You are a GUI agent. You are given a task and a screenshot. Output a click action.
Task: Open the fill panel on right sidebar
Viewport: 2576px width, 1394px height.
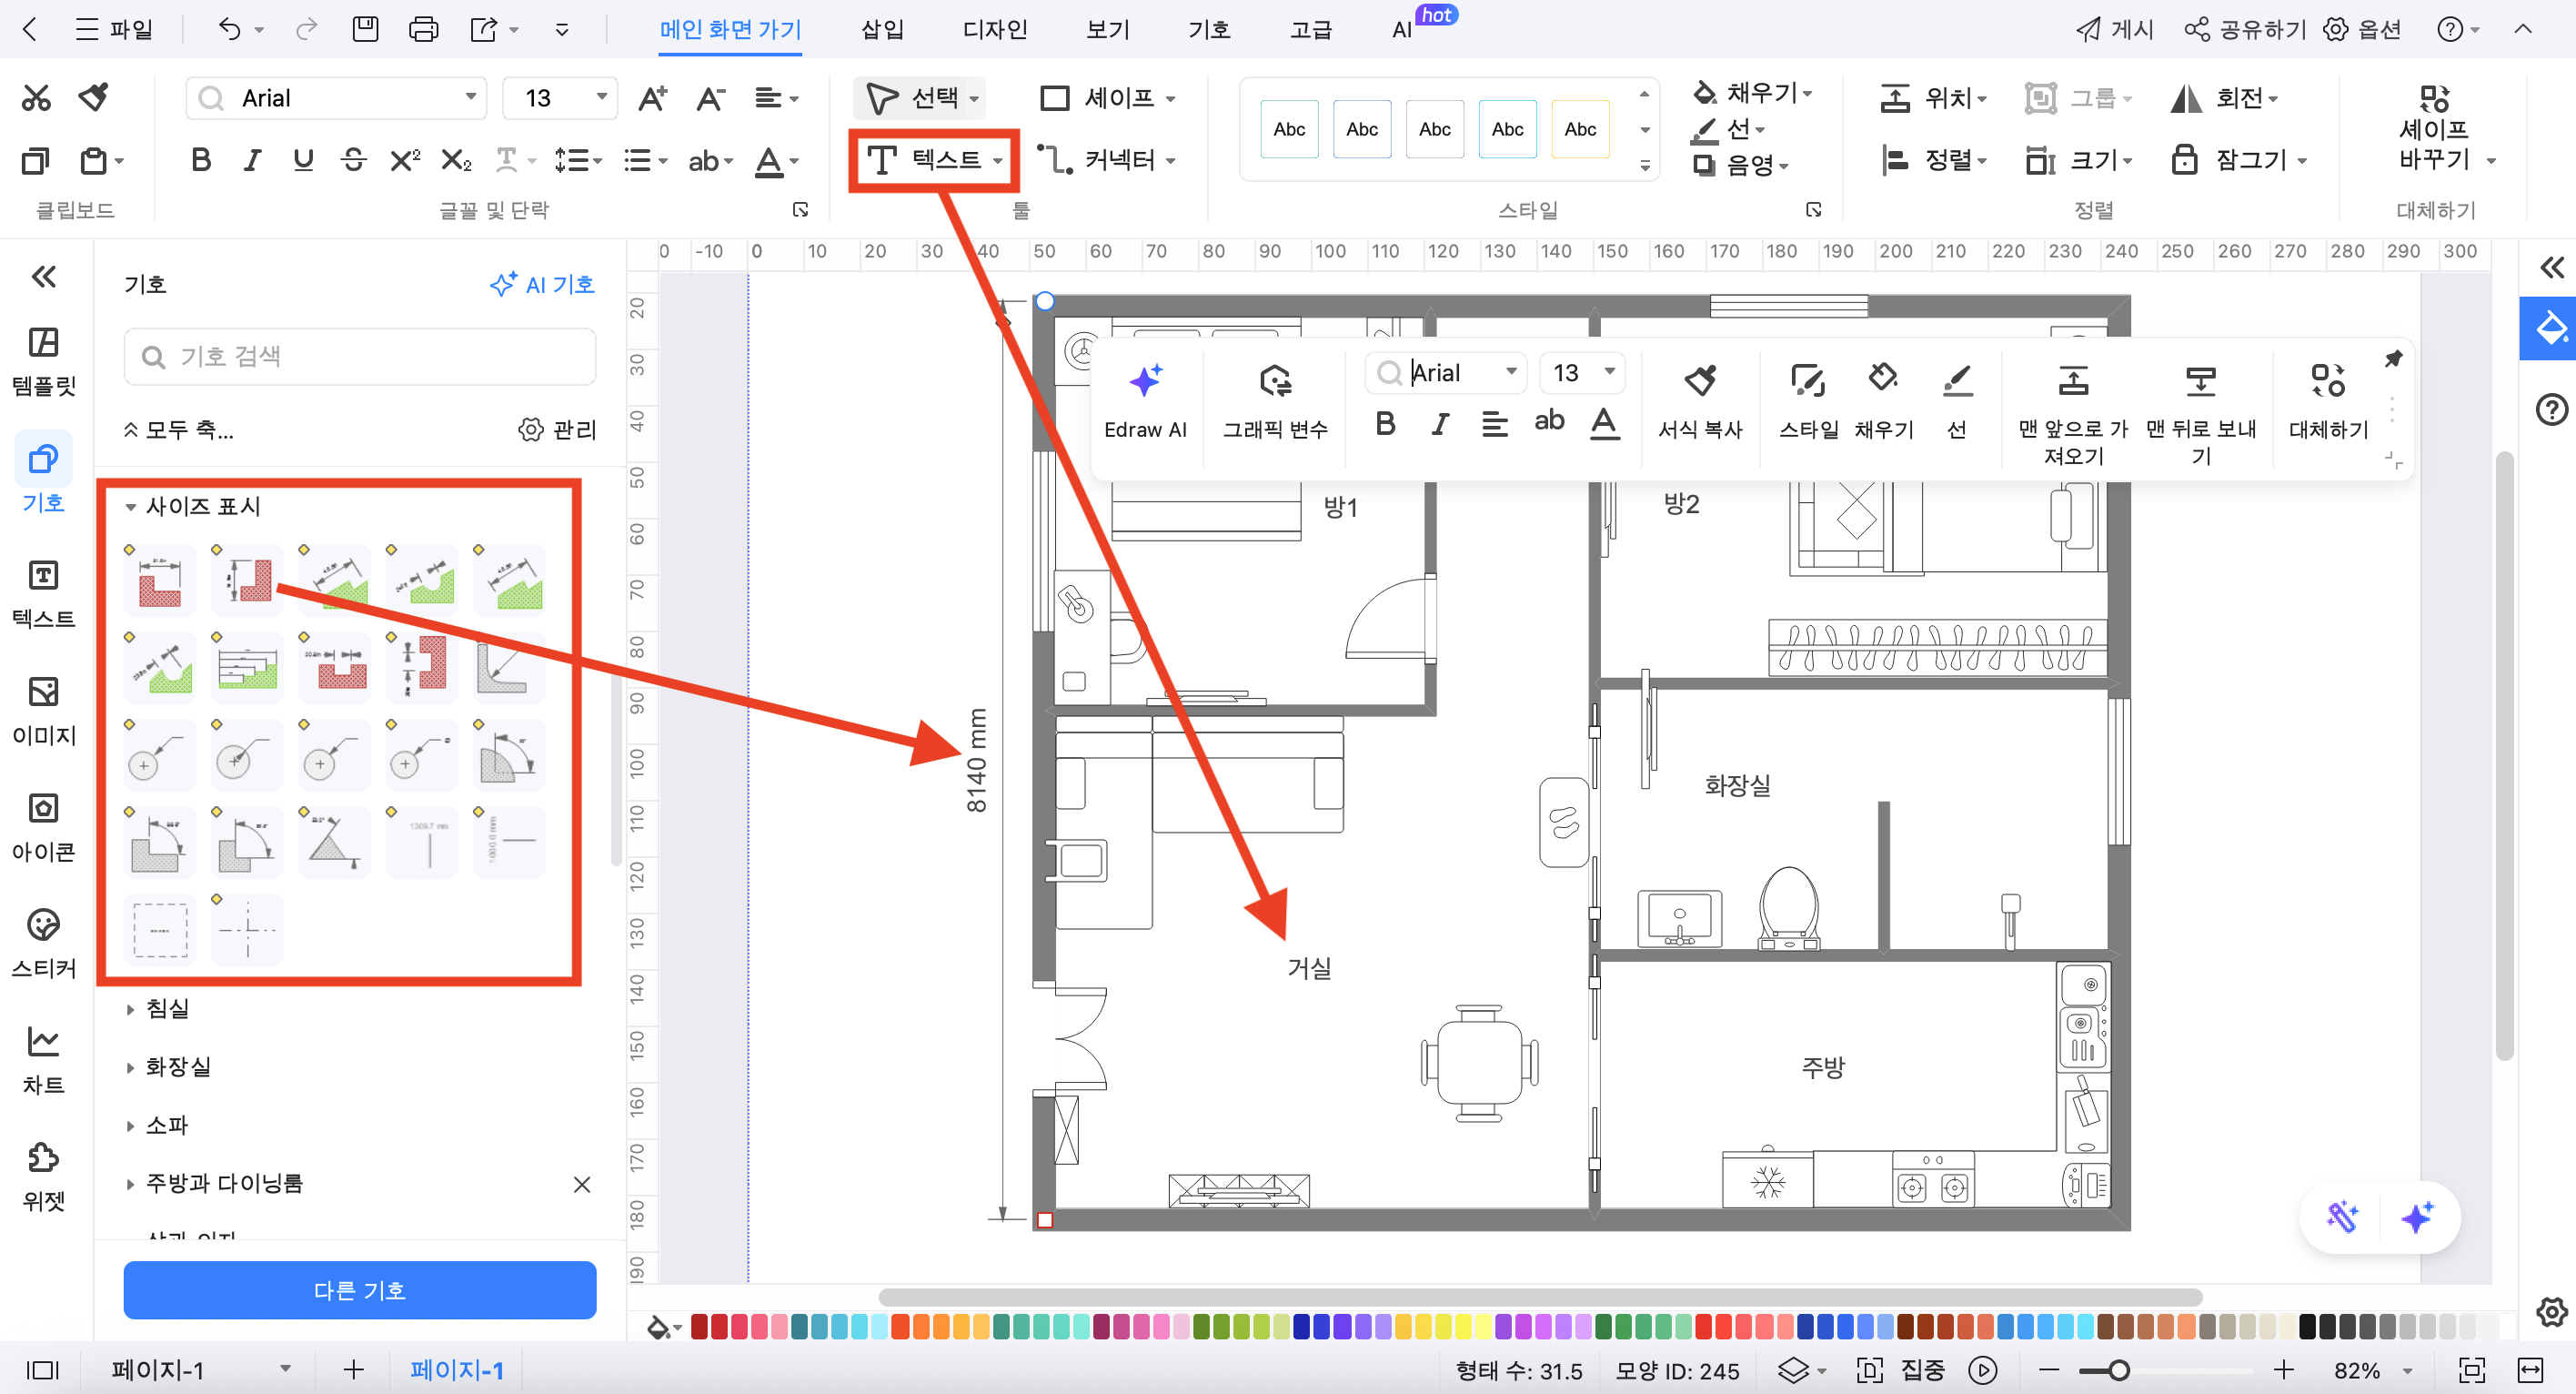pos(2548,328)
